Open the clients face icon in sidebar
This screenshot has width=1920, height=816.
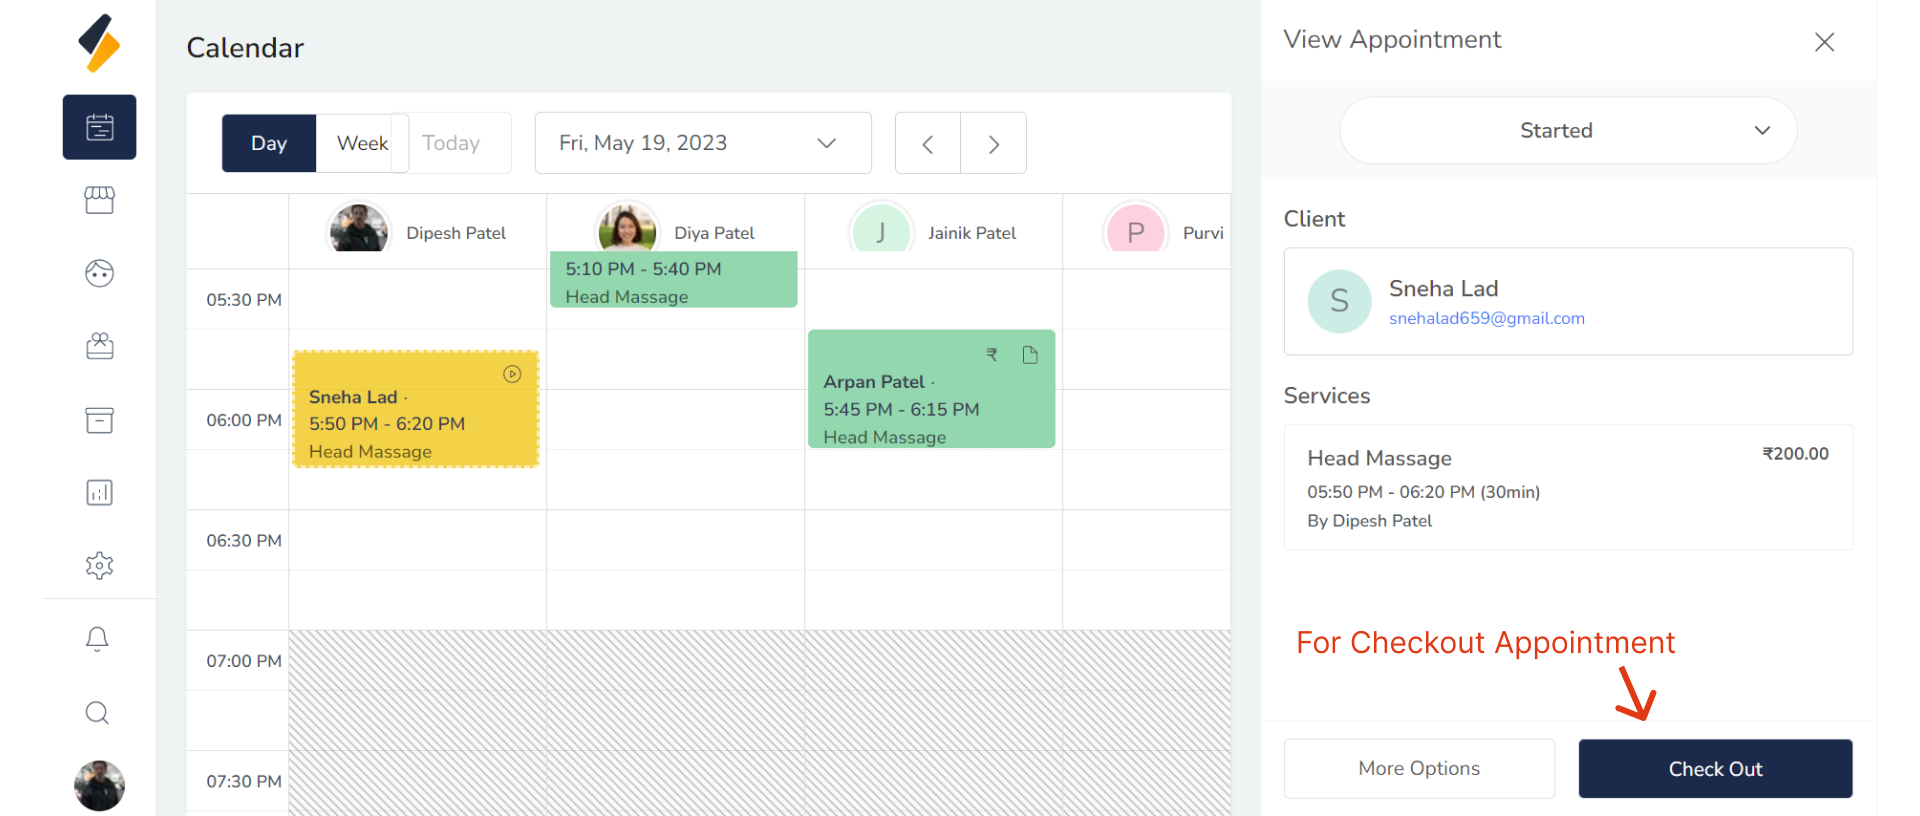click(99, 273)
